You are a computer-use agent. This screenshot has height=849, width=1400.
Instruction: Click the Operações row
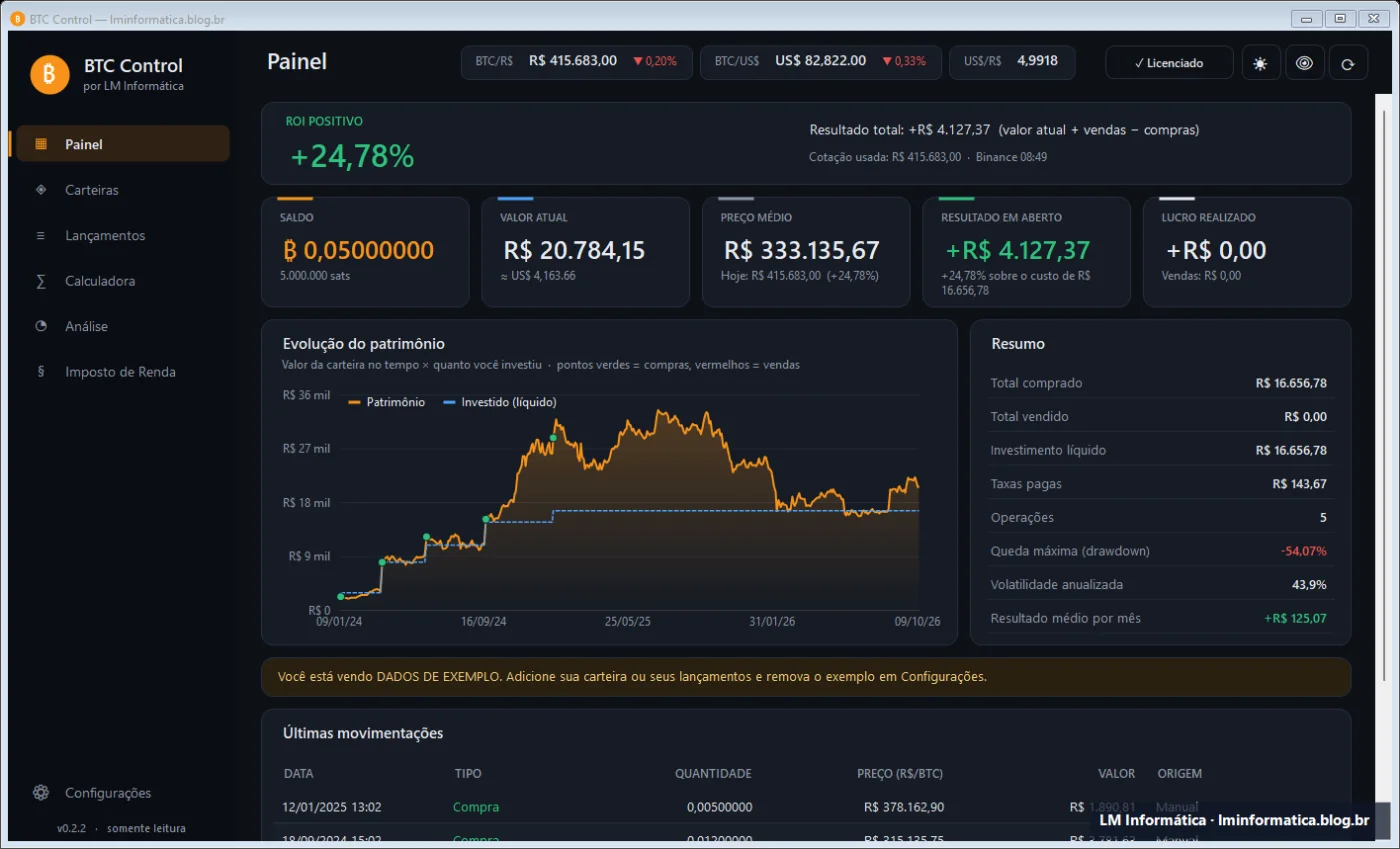pos(1159,517)
